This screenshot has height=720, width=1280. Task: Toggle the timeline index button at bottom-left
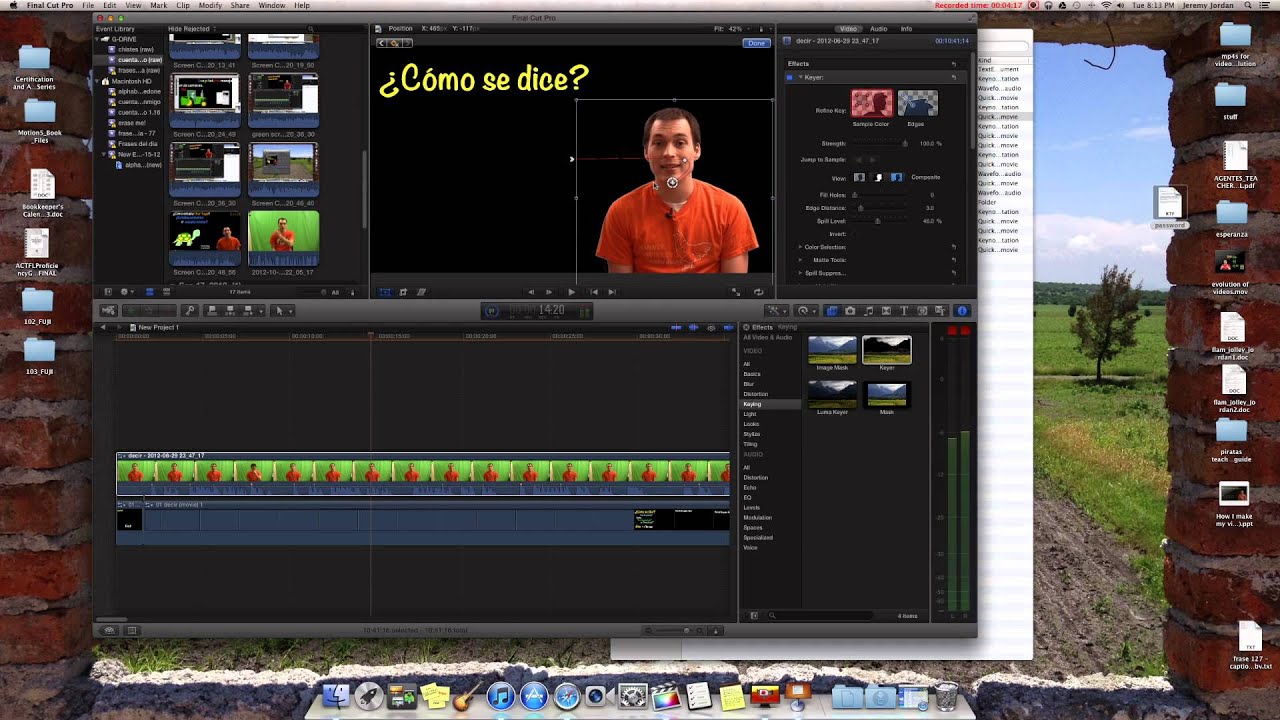coord(132,630)
